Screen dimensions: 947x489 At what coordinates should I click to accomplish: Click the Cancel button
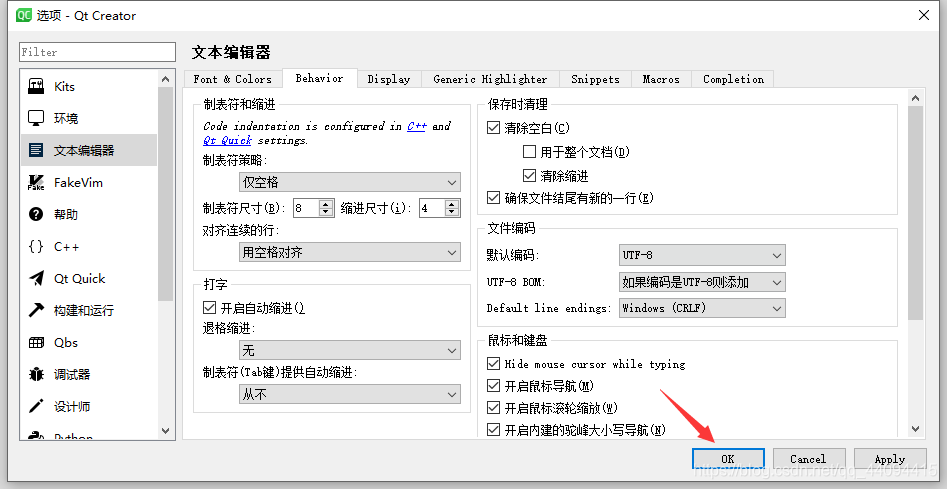(x=808, y=459)
